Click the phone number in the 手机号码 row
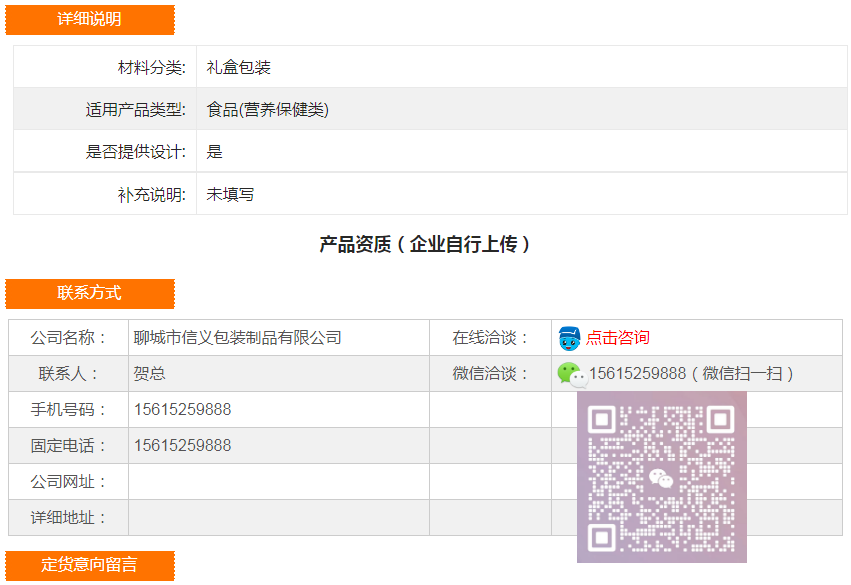851x585 pixels. (183, 410)
